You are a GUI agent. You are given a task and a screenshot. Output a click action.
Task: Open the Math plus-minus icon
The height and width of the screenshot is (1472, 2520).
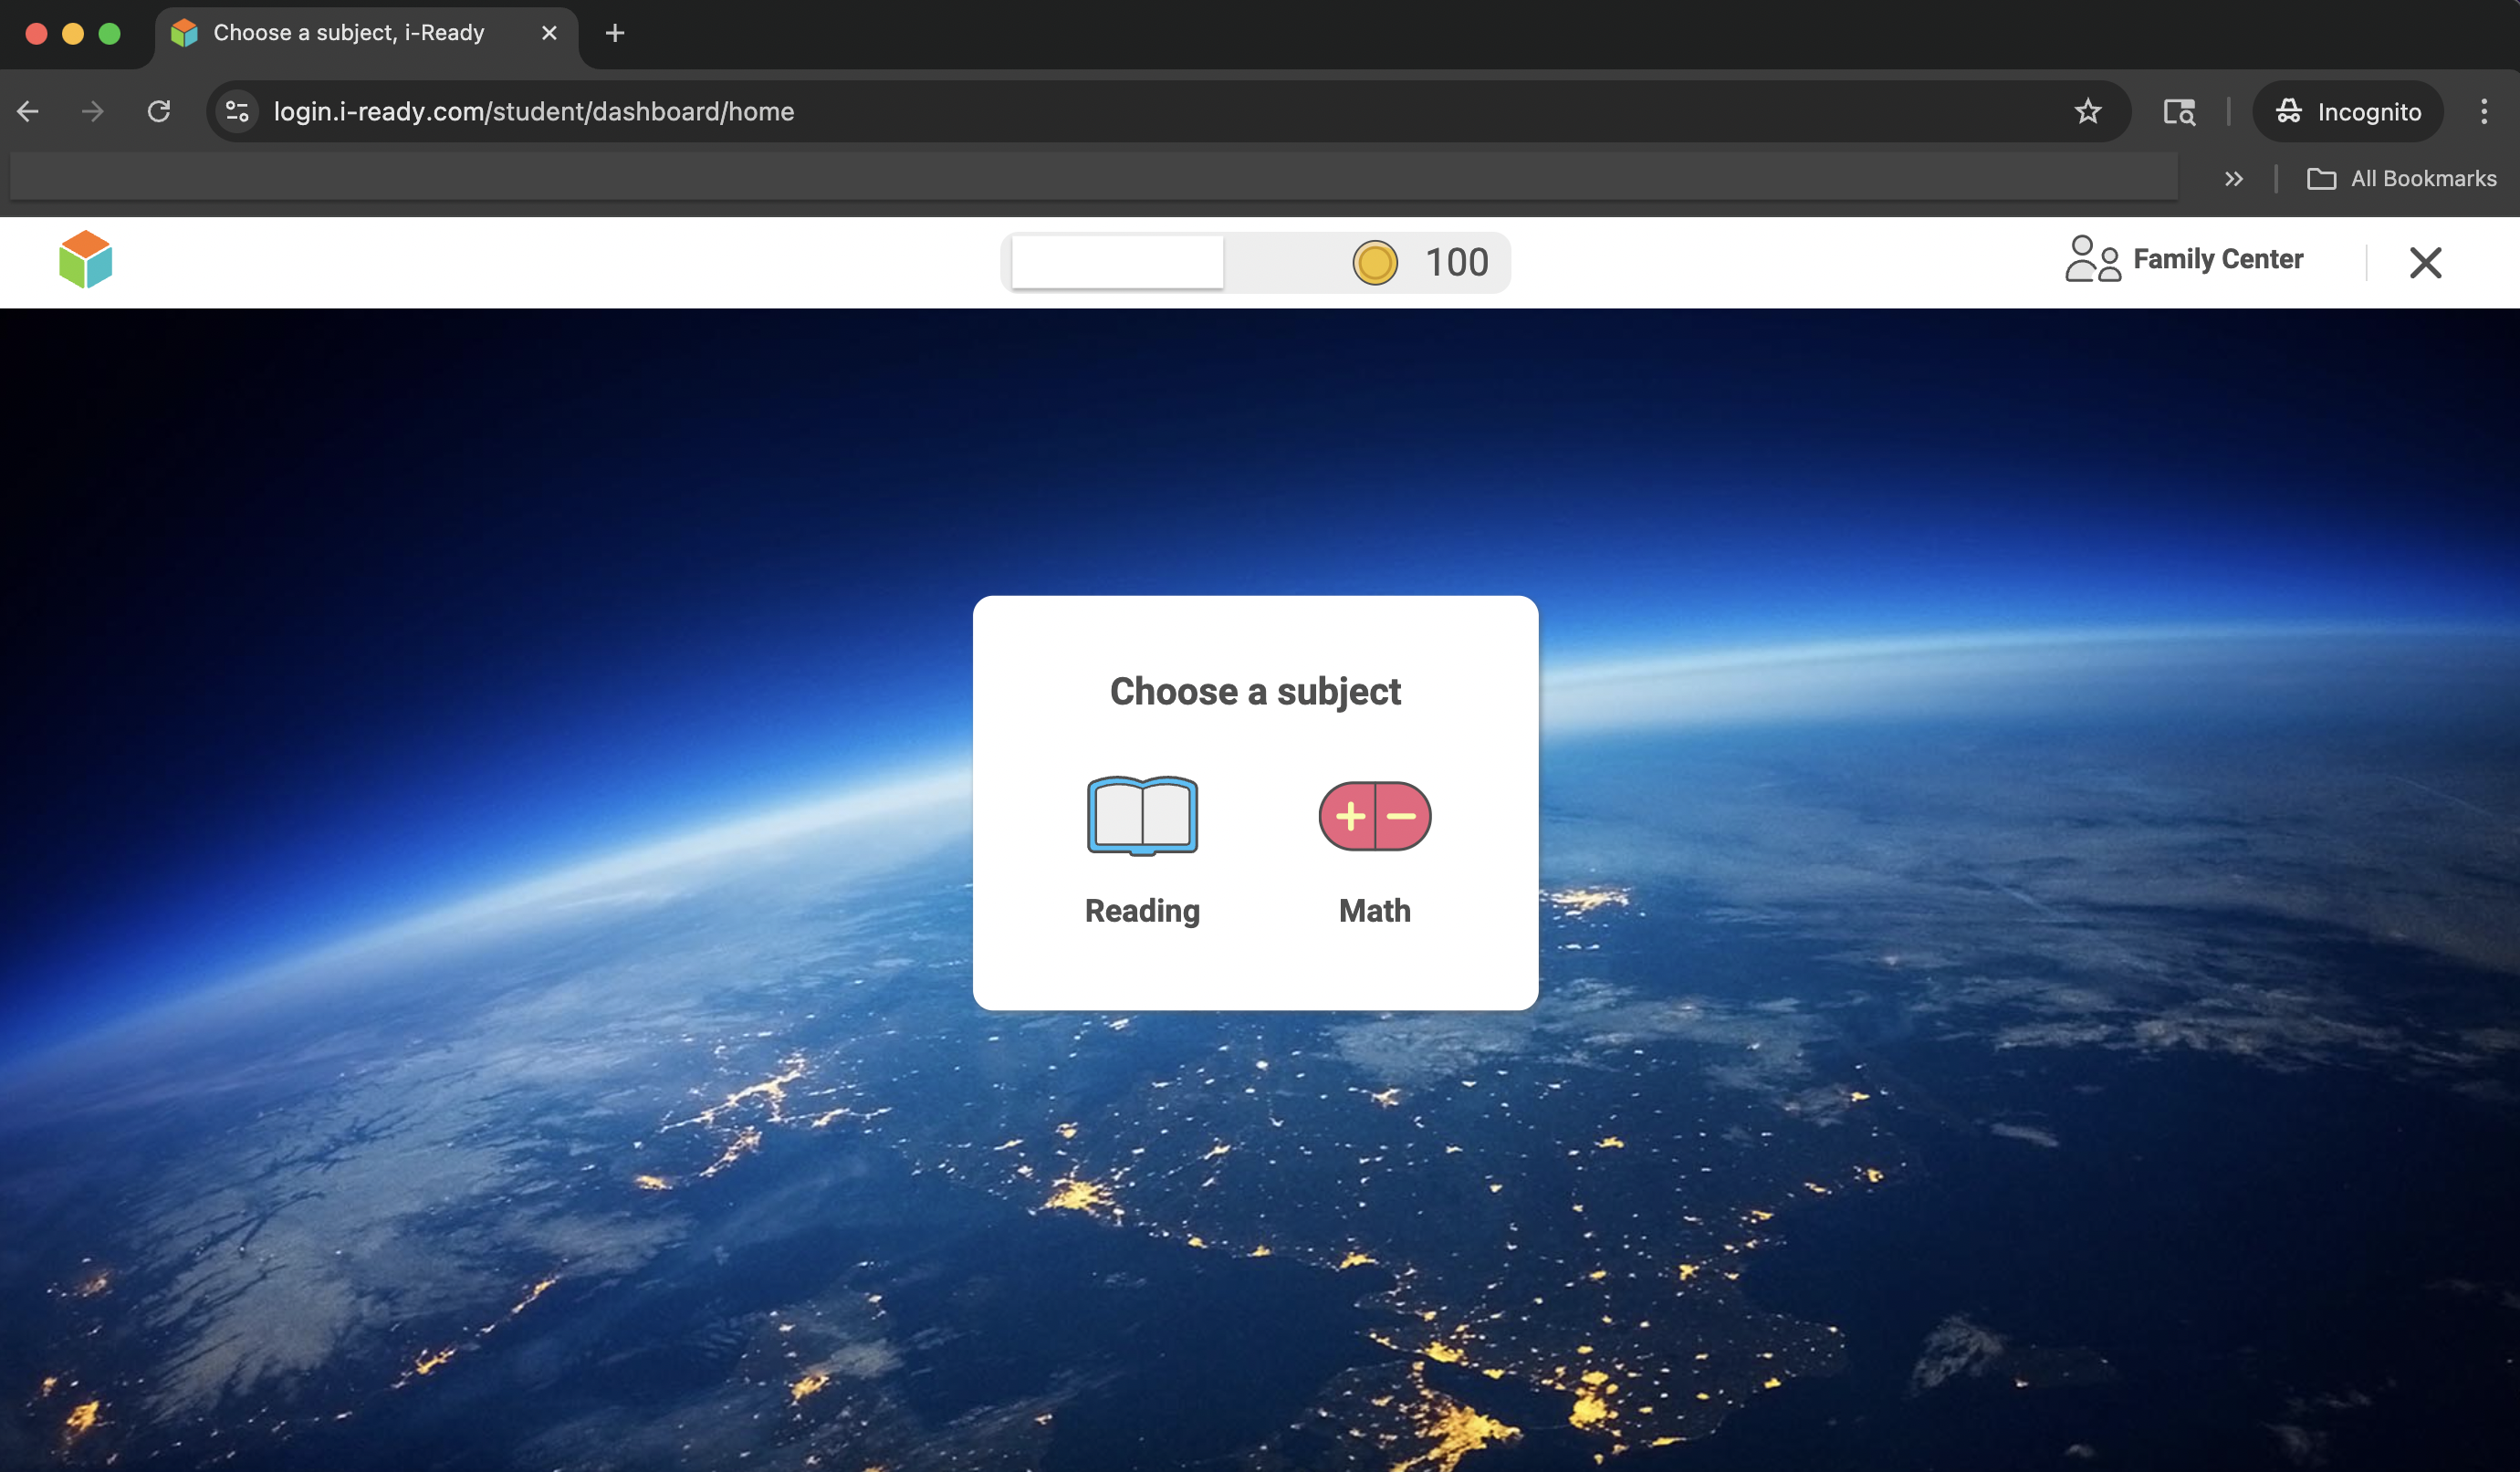(1375, 816)
